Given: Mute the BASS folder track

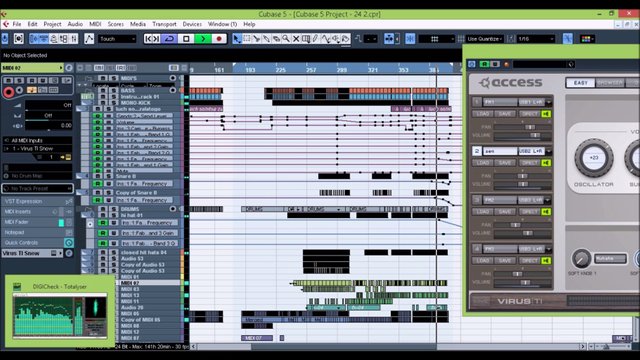Looking at the screenshot, I should [x=103, y=90].
